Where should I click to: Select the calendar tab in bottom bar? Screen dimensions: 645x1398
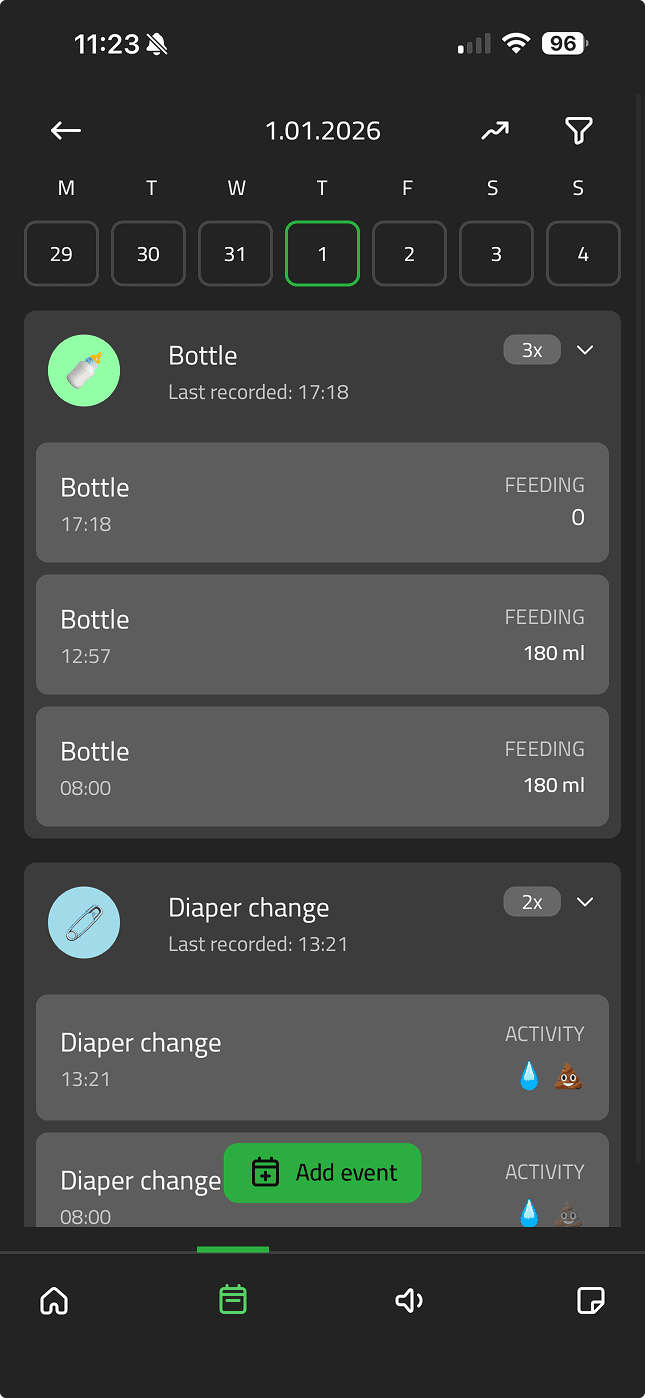233,1300
